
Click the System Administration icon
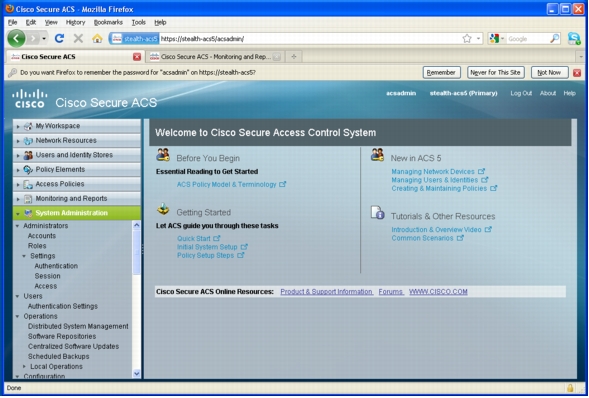(x=28, y=213)
